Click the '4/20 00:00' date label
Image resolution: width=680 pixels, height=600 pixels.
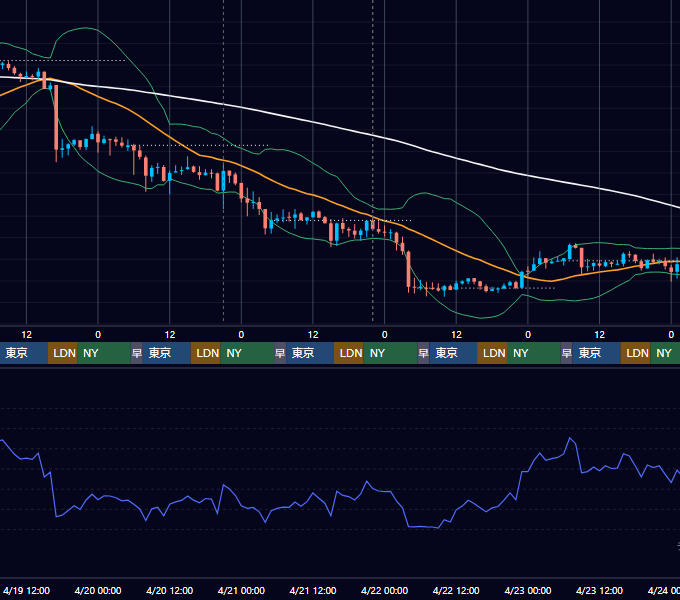[98, 590]
